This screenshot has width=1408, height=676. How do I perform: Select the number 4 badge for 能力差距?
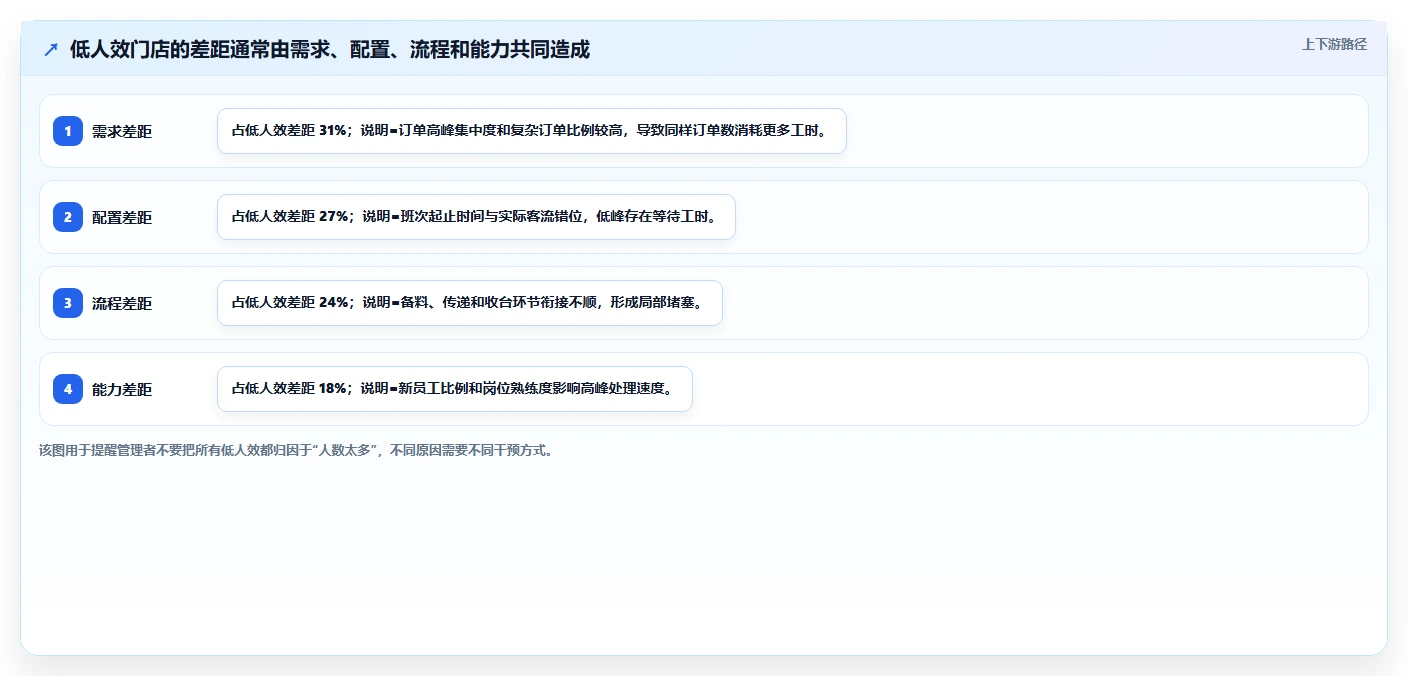coord(68,389)
